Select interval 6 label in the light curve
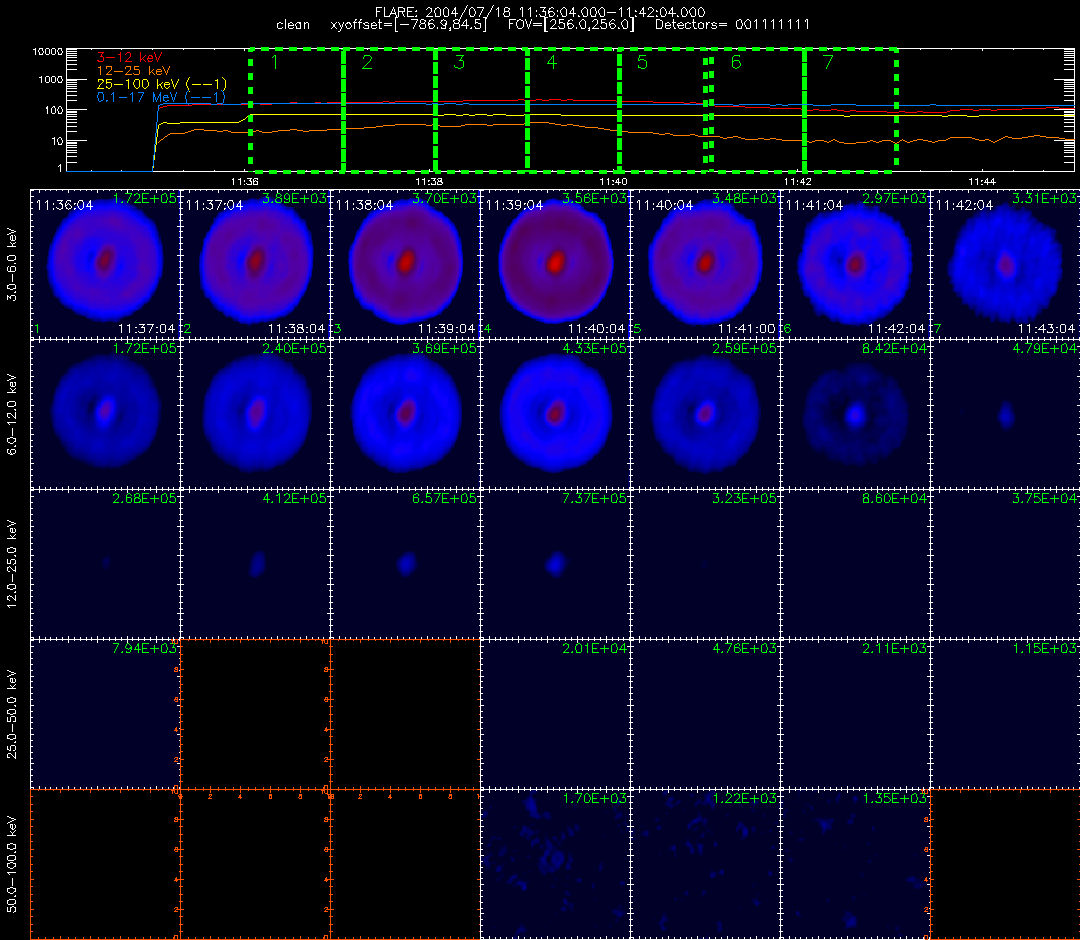The height and width of the screenshot is (940, 1080). pyautogui.click(x=736, y=63)
